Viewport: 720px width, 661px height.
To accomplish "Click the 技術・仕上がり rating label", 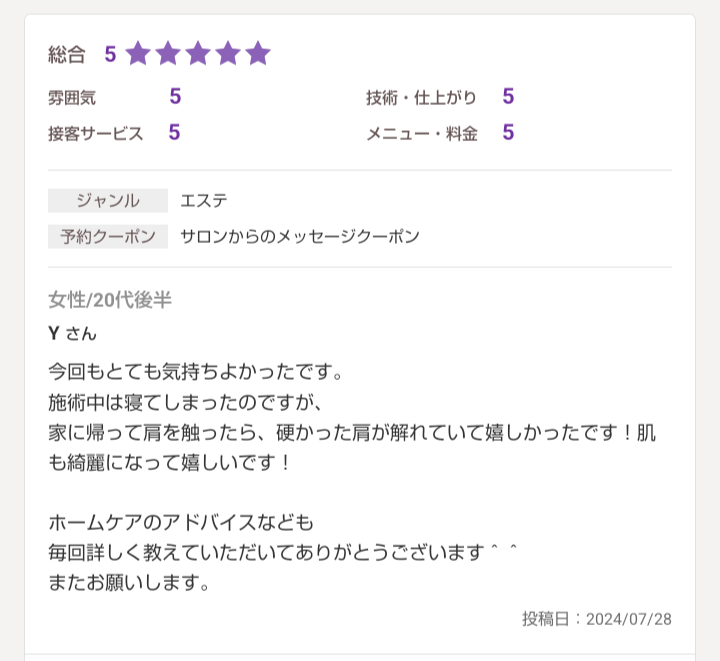I will click(x=421, y=98).
